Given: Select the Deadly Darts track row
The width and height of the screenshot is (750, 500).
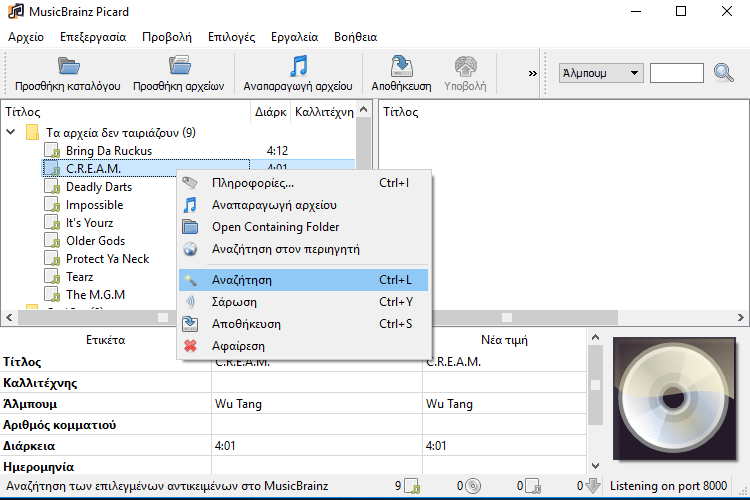Looking at the screenshot, I should point(99,187).
